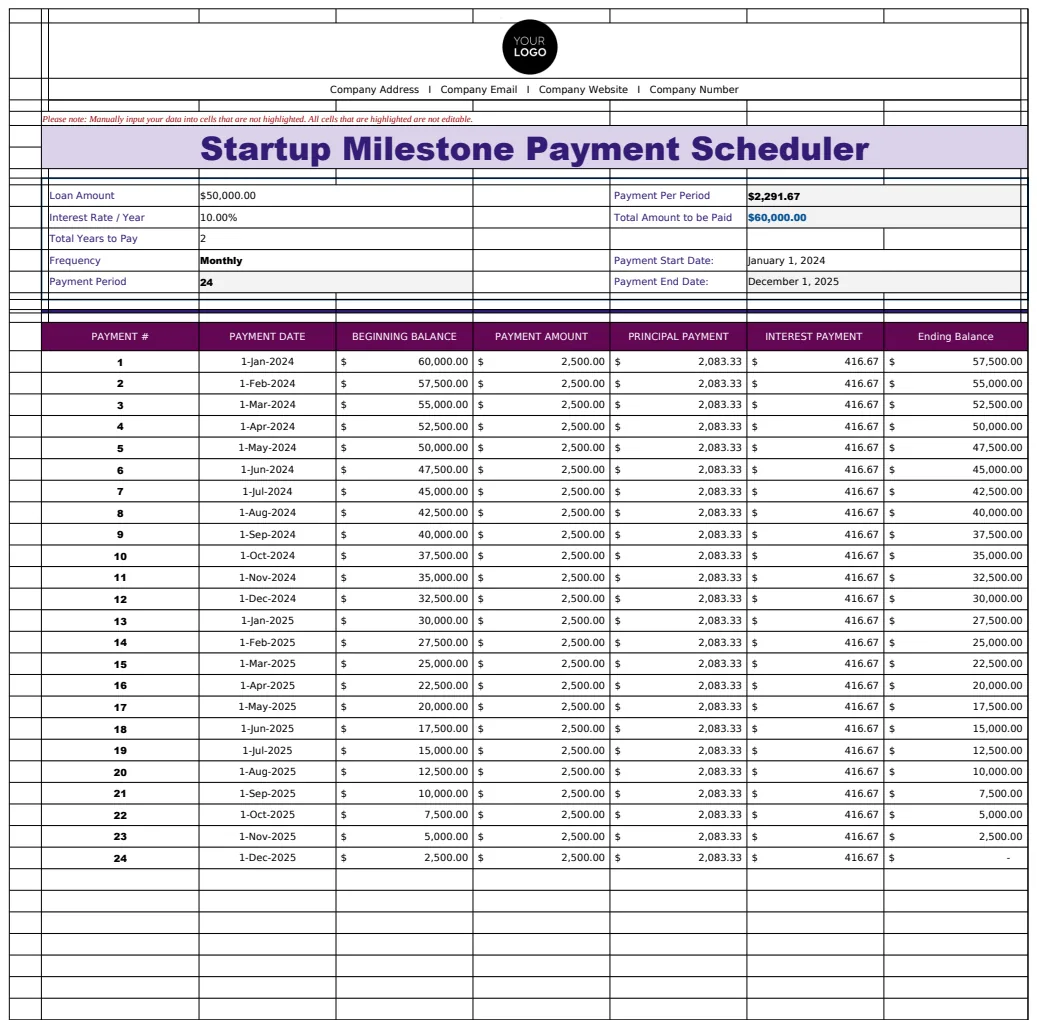Click payment number 10 cell

120,556
